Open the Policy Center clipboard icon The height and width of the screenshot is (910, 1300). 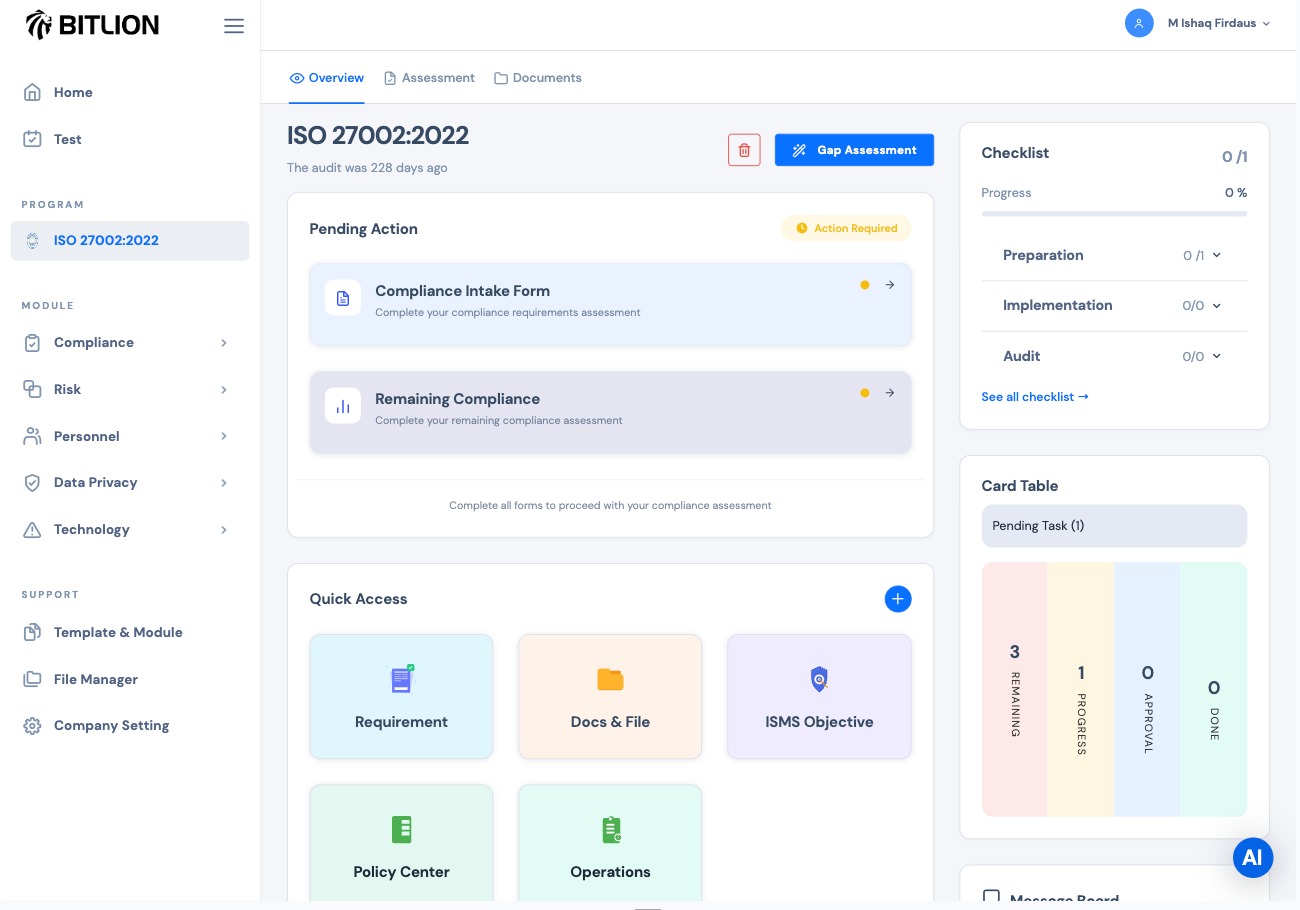pyautogui.click(x=401, y=829)
